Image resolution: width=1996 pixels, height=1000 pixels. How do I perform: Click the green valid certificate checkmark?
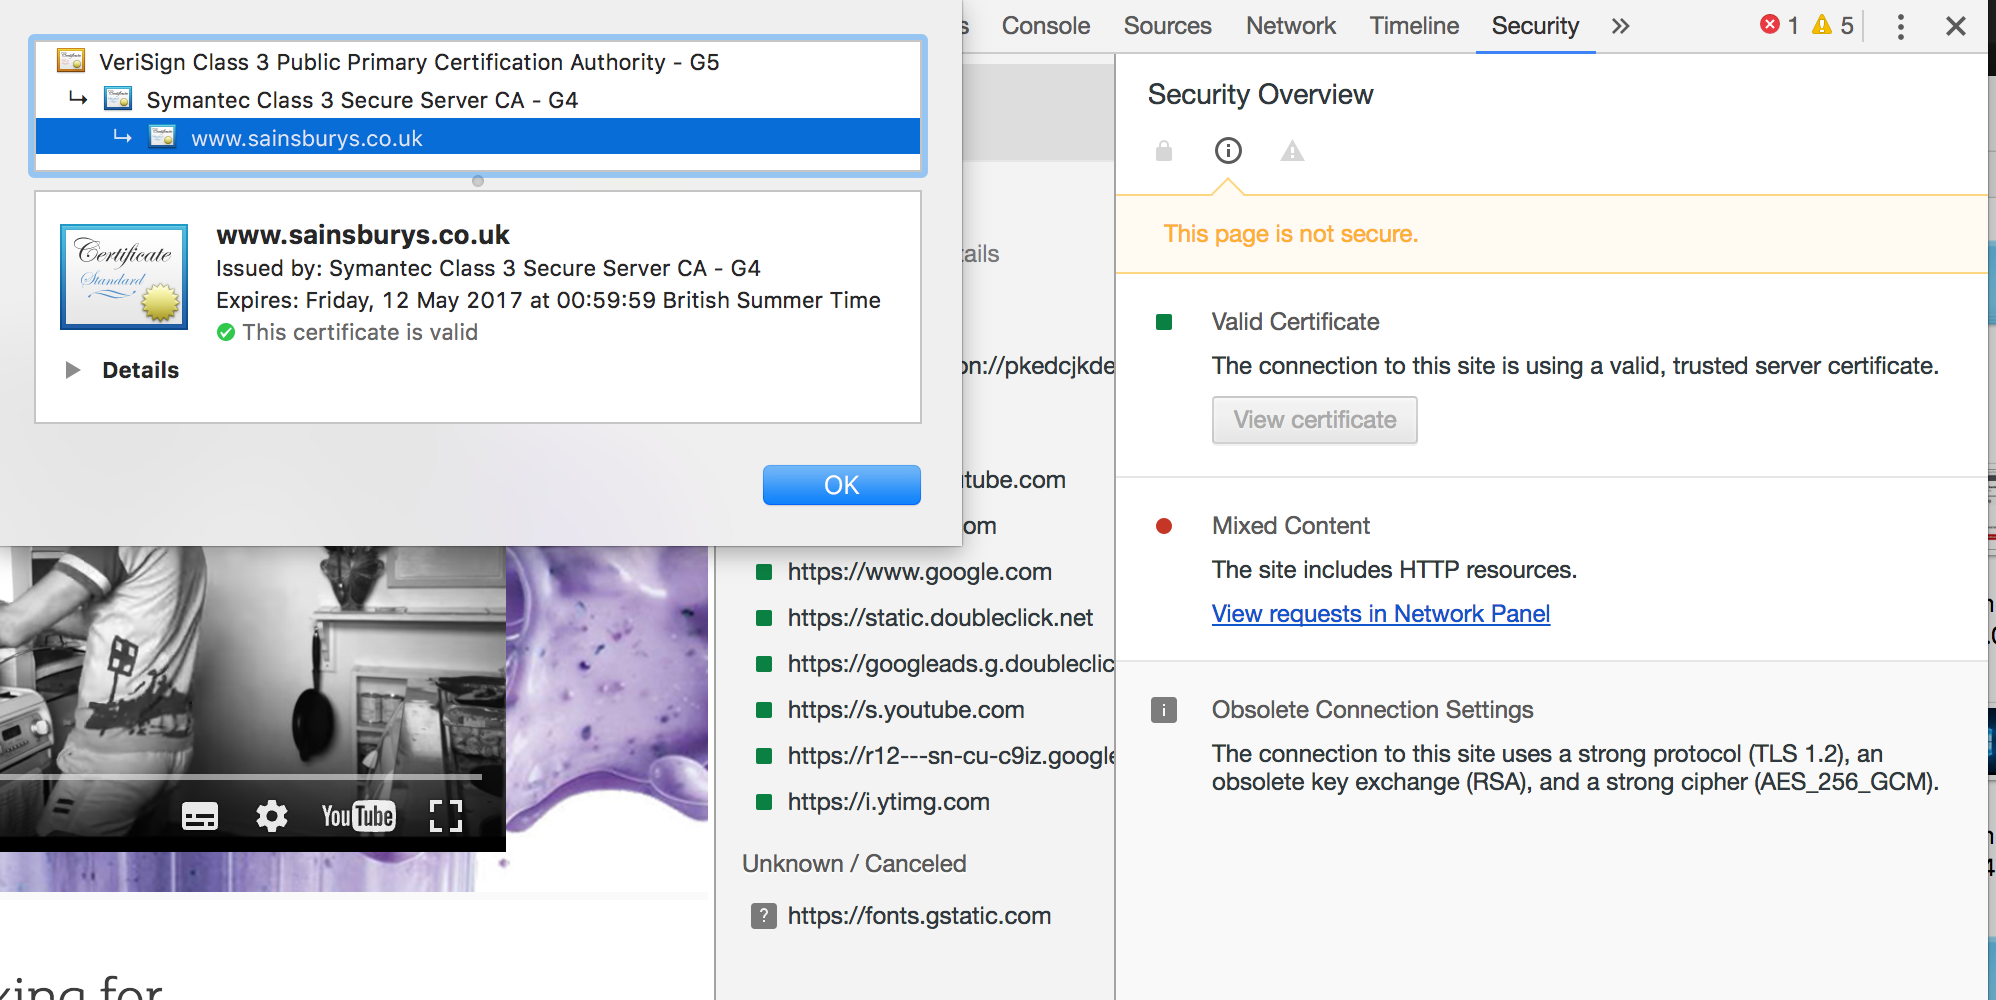click(226, 332)
